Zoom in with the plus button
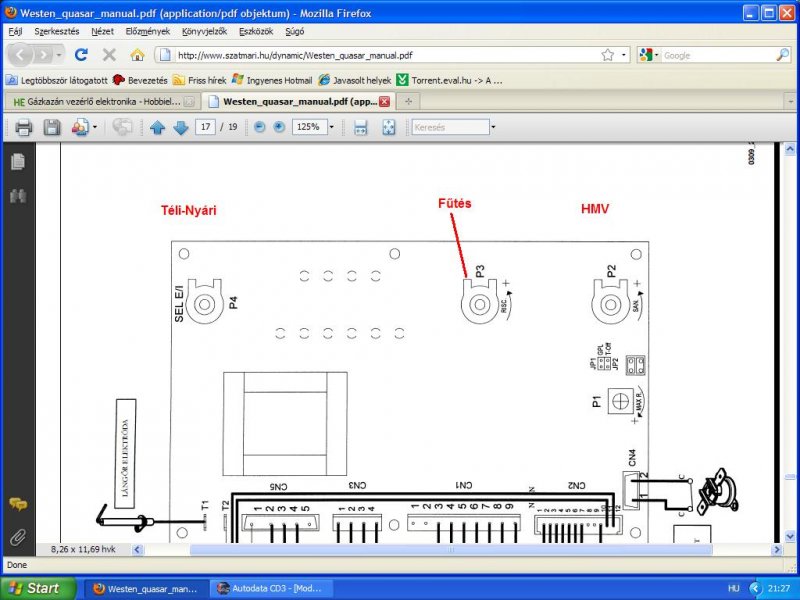Image resolution: width=800 pixels, height=600 pixels. (279, 127)
